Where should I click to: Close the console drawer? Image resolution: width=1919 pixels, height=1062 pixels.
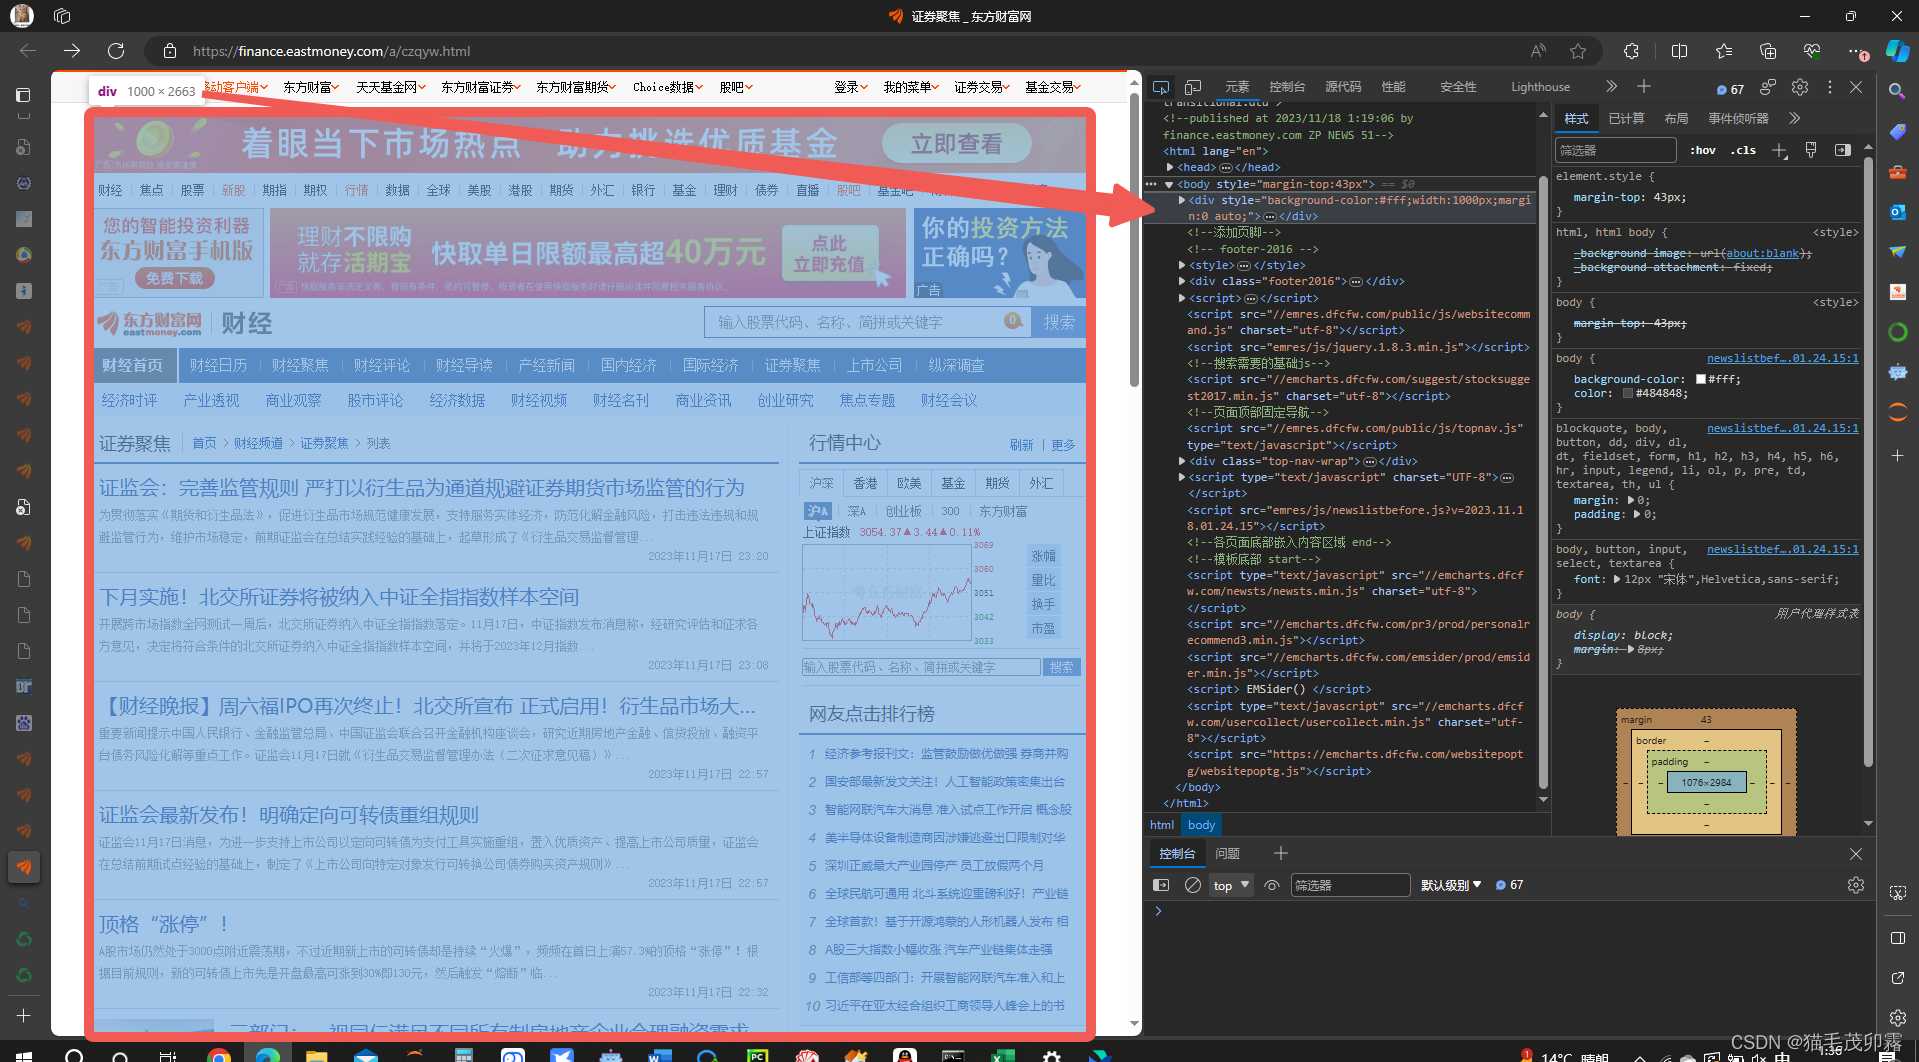point(1856,853)
